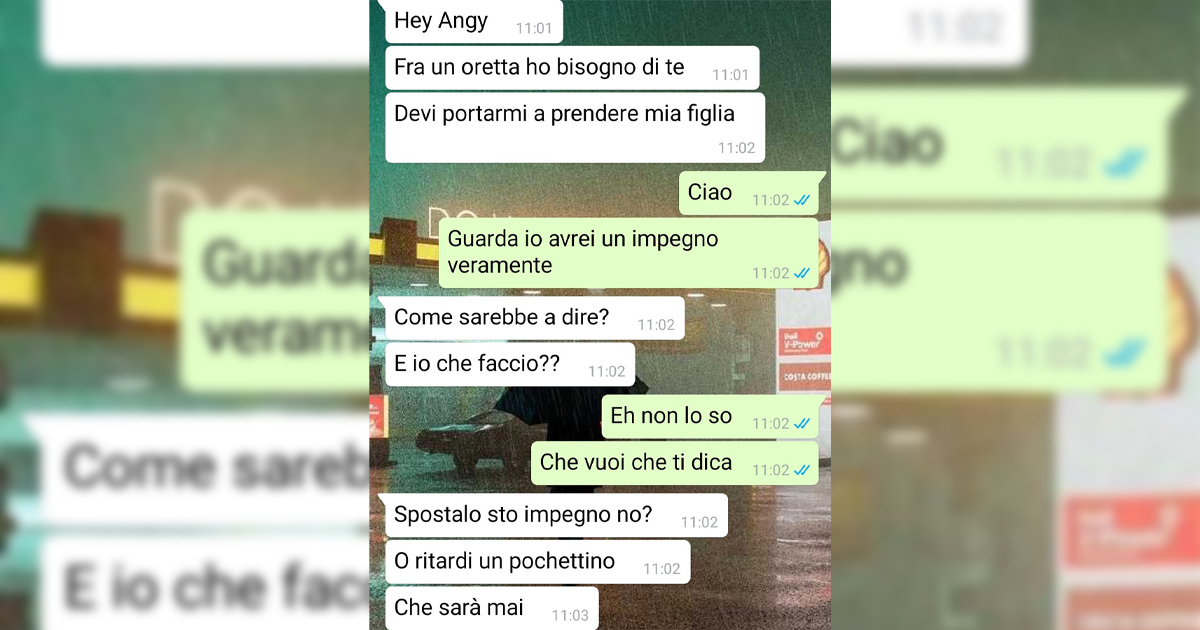
Task: Select the 'Che sarà mai' message
Action: pyautogui.click(x=492, y=608)
